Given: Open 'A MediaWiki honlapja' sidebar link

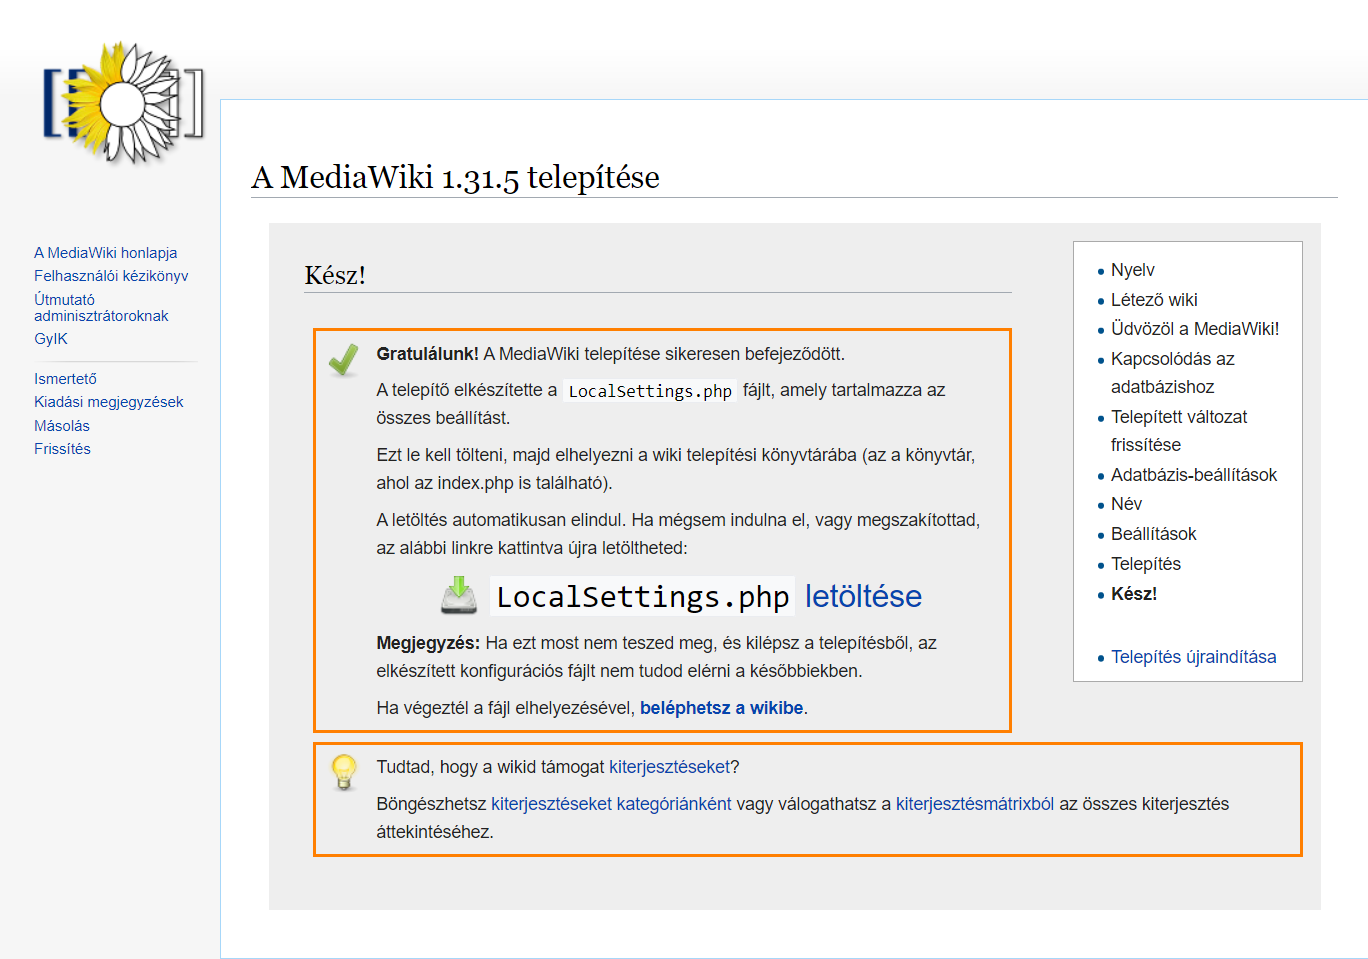Looking at the screenshot, I should (x=105, y=253).
